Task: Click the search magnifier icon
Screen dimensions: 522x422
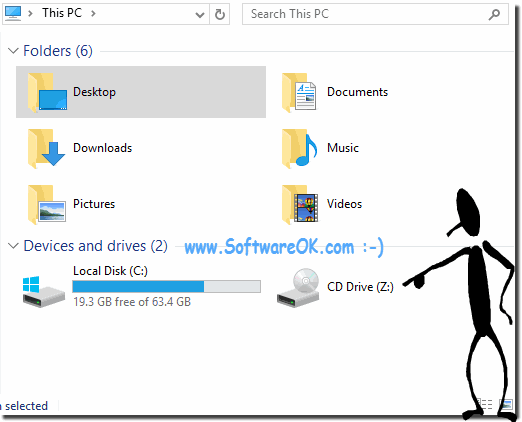Action: (x=494, y=14)
